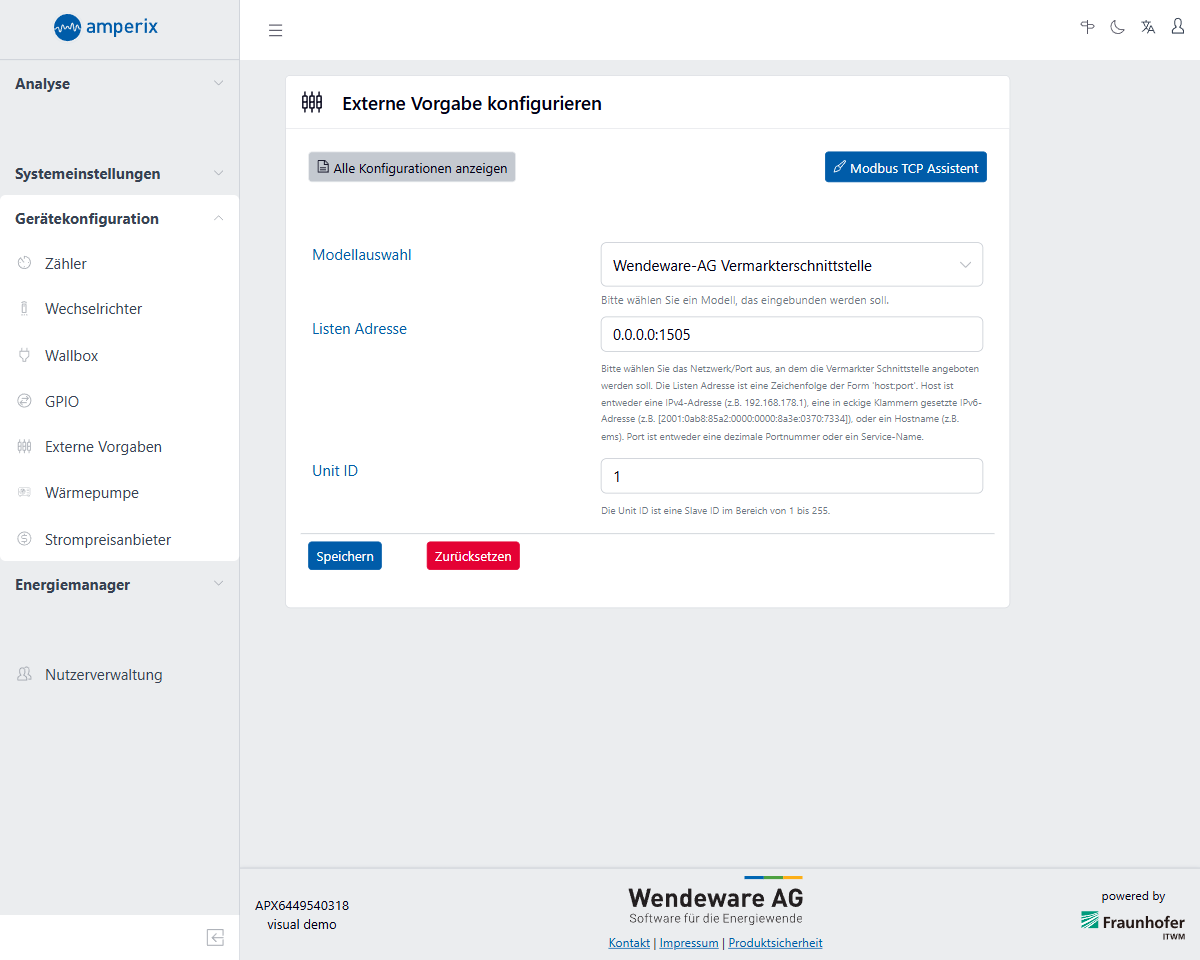Select Wechselrichter sidebar item
This screenshot has height=960, width=1200.
(93, 309)
